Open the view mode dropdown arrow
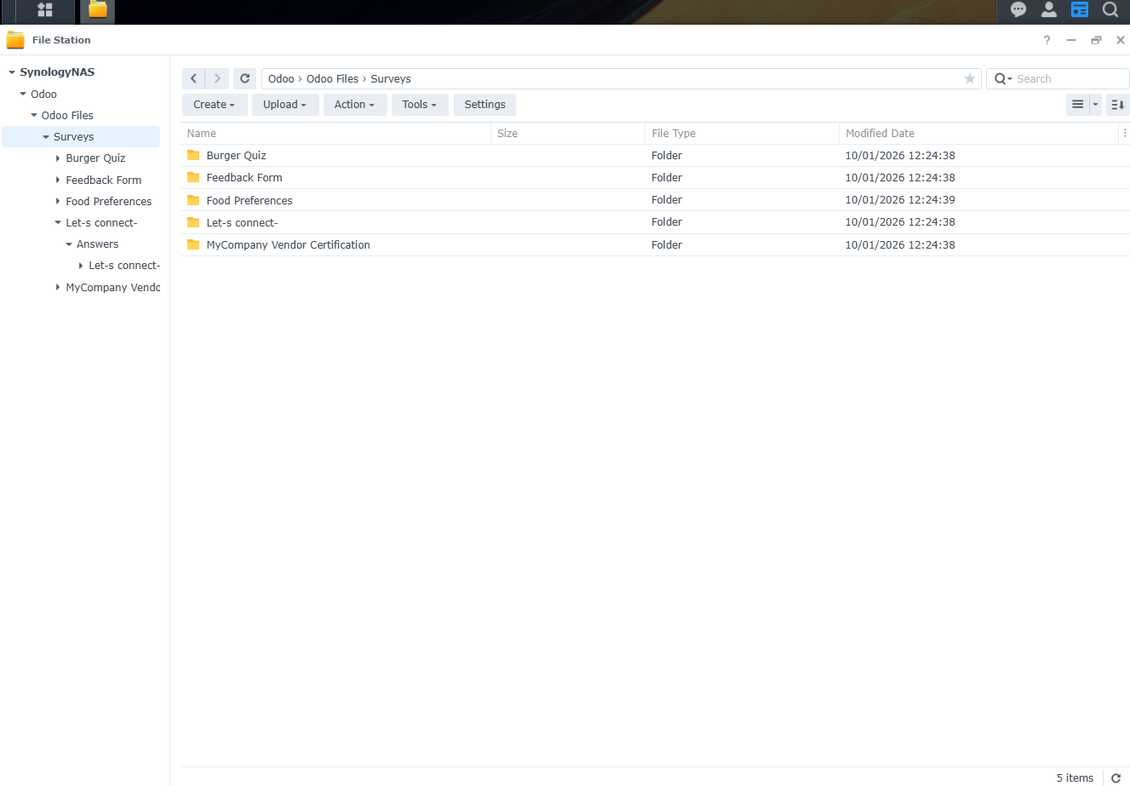Image resolution: width=1130 pixels, height=786 pixels. (1095, 104)
